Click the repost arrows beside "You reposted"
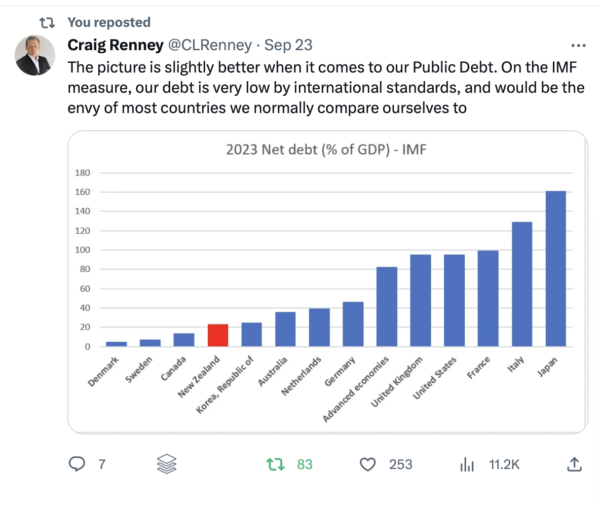The width and height of the screenshot is (600, 505). pos(46,21)
